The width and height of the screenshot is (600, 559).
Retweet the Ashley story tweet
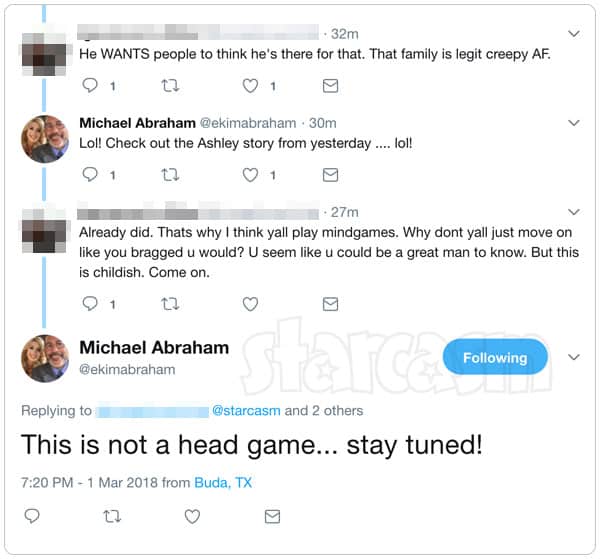click(170, 175)
